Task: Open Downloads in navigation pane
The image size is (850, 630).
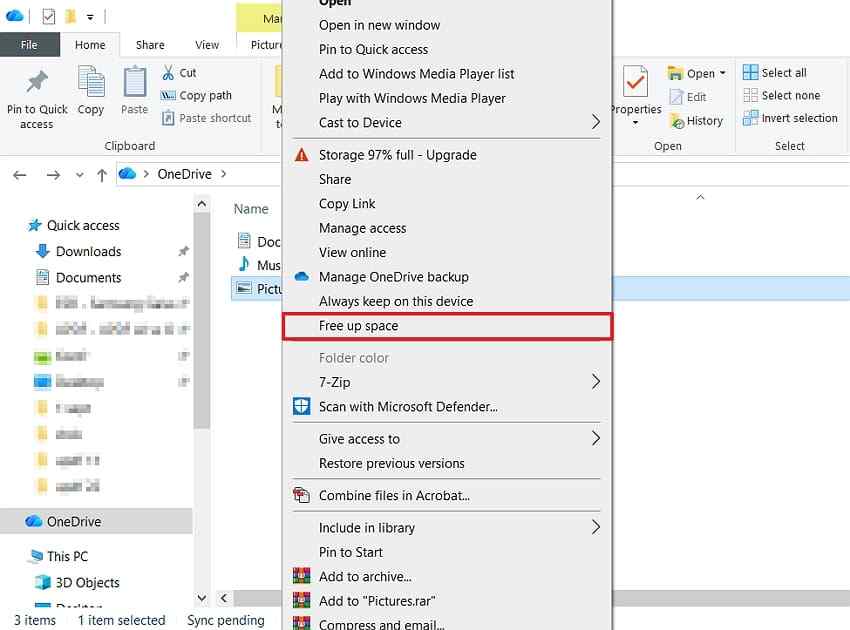Action: pyautogui.click(x=88, y=252)
